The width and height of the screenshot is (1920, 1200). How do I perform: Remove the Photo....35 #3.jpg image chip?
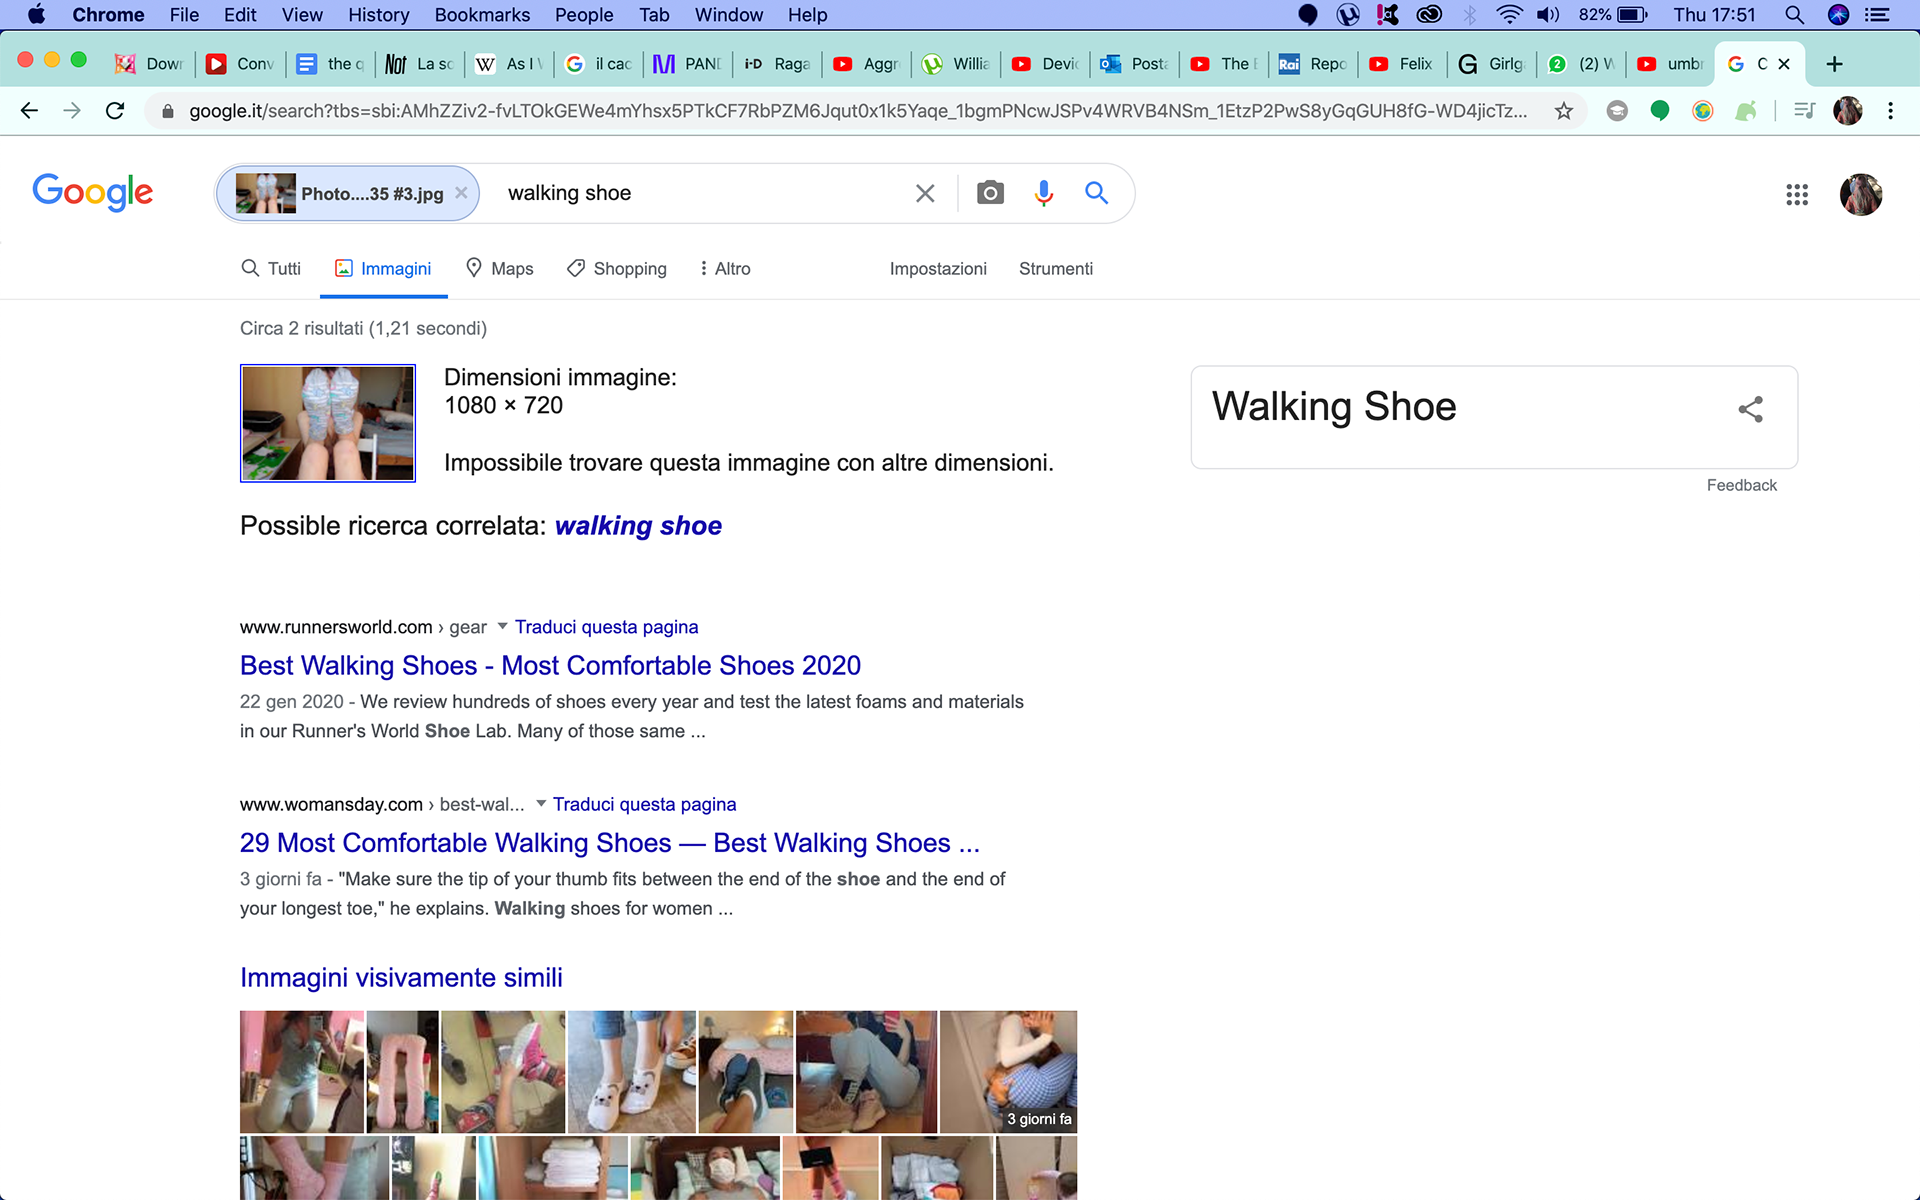point(461,193)
